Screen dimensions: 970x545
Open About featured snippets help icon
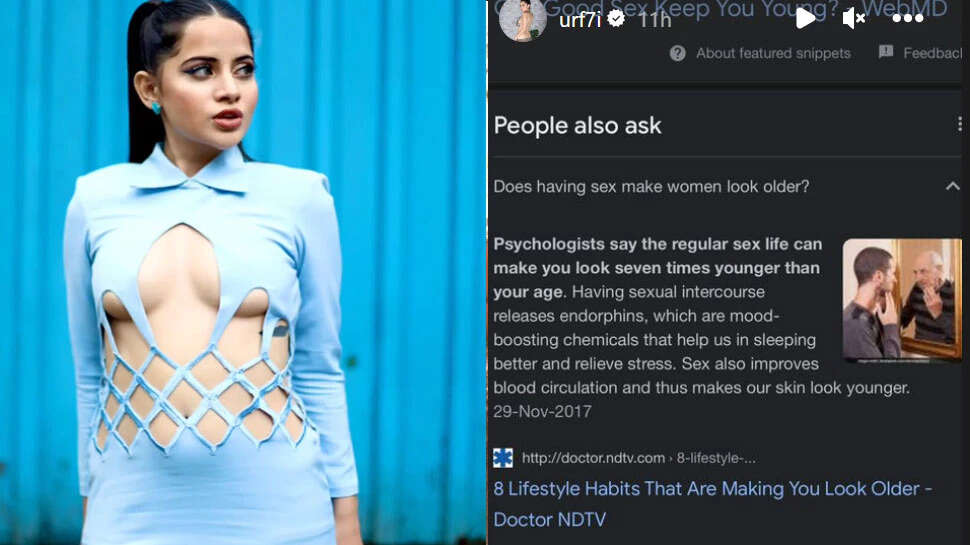[677, 53]
